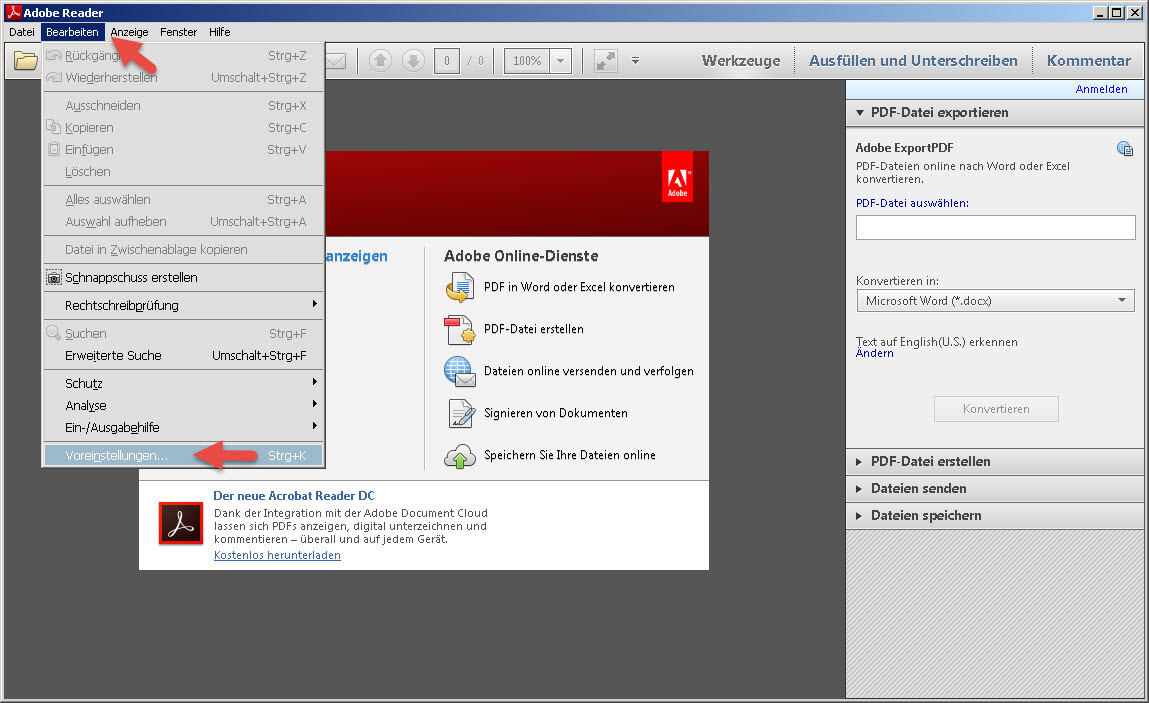The width and height of the screenshot is (1149, 703).
Task: Click the PDF-Datei erstellen icon
Action: pos(458,329)
